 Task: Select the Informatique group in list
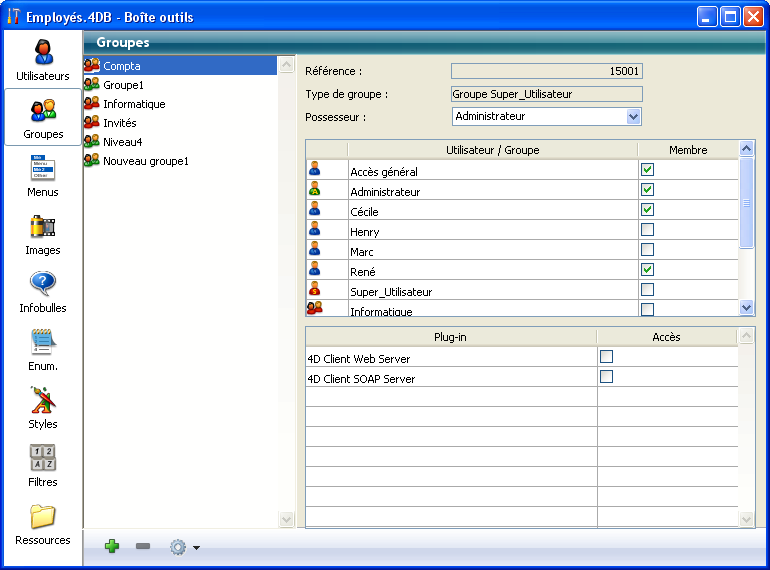(x=134, y=104)
